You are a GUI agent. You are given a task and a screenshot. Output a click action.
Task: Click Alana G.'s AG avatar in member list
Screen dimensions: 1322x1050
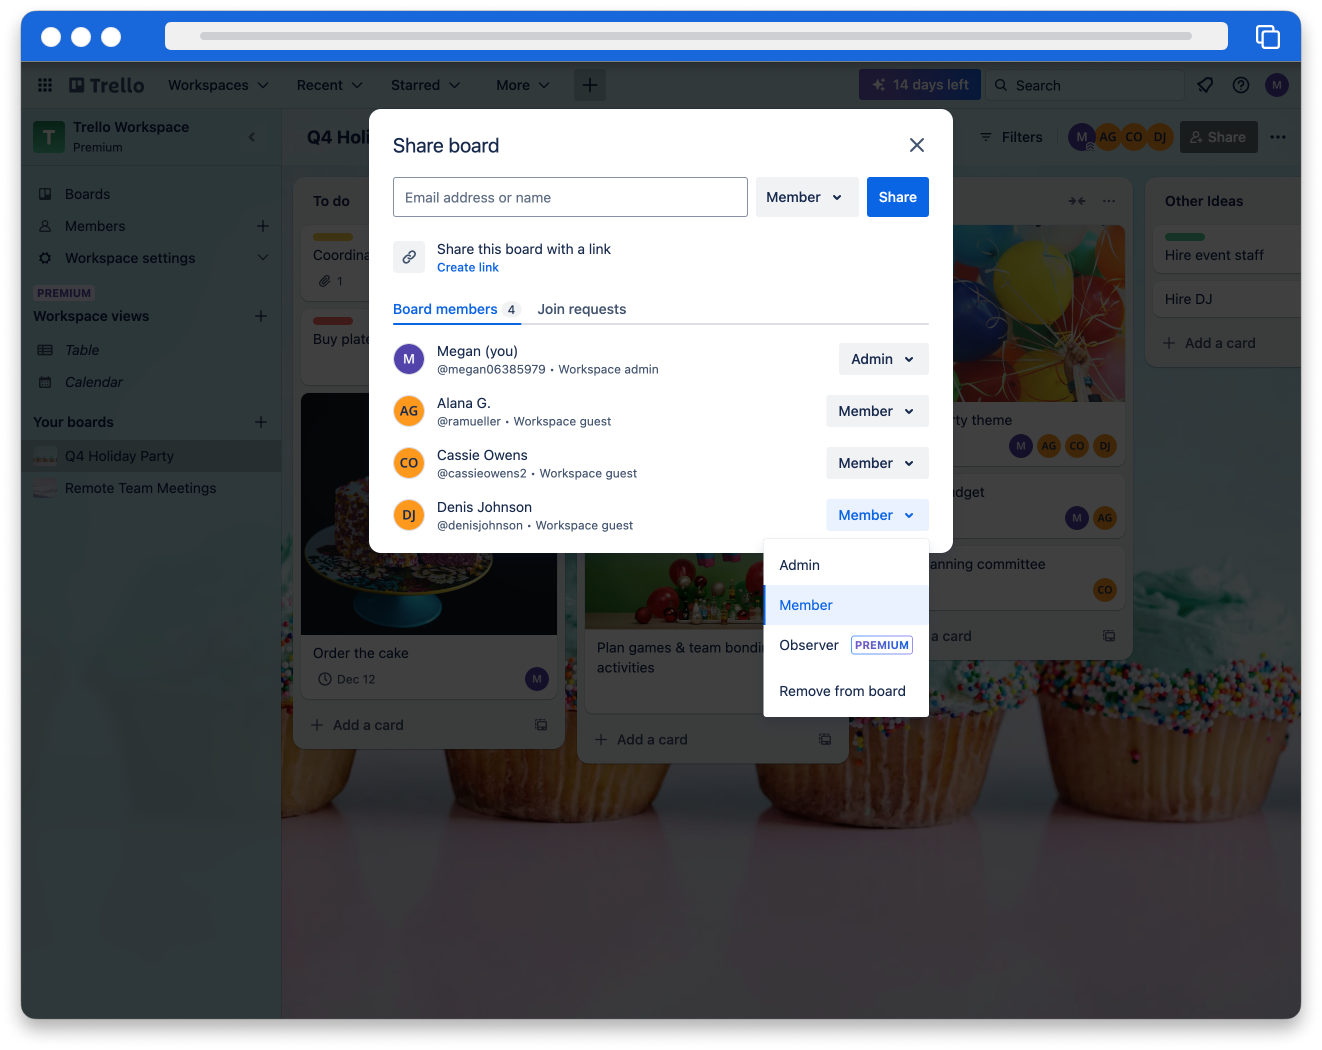click(x=409, y=411)
